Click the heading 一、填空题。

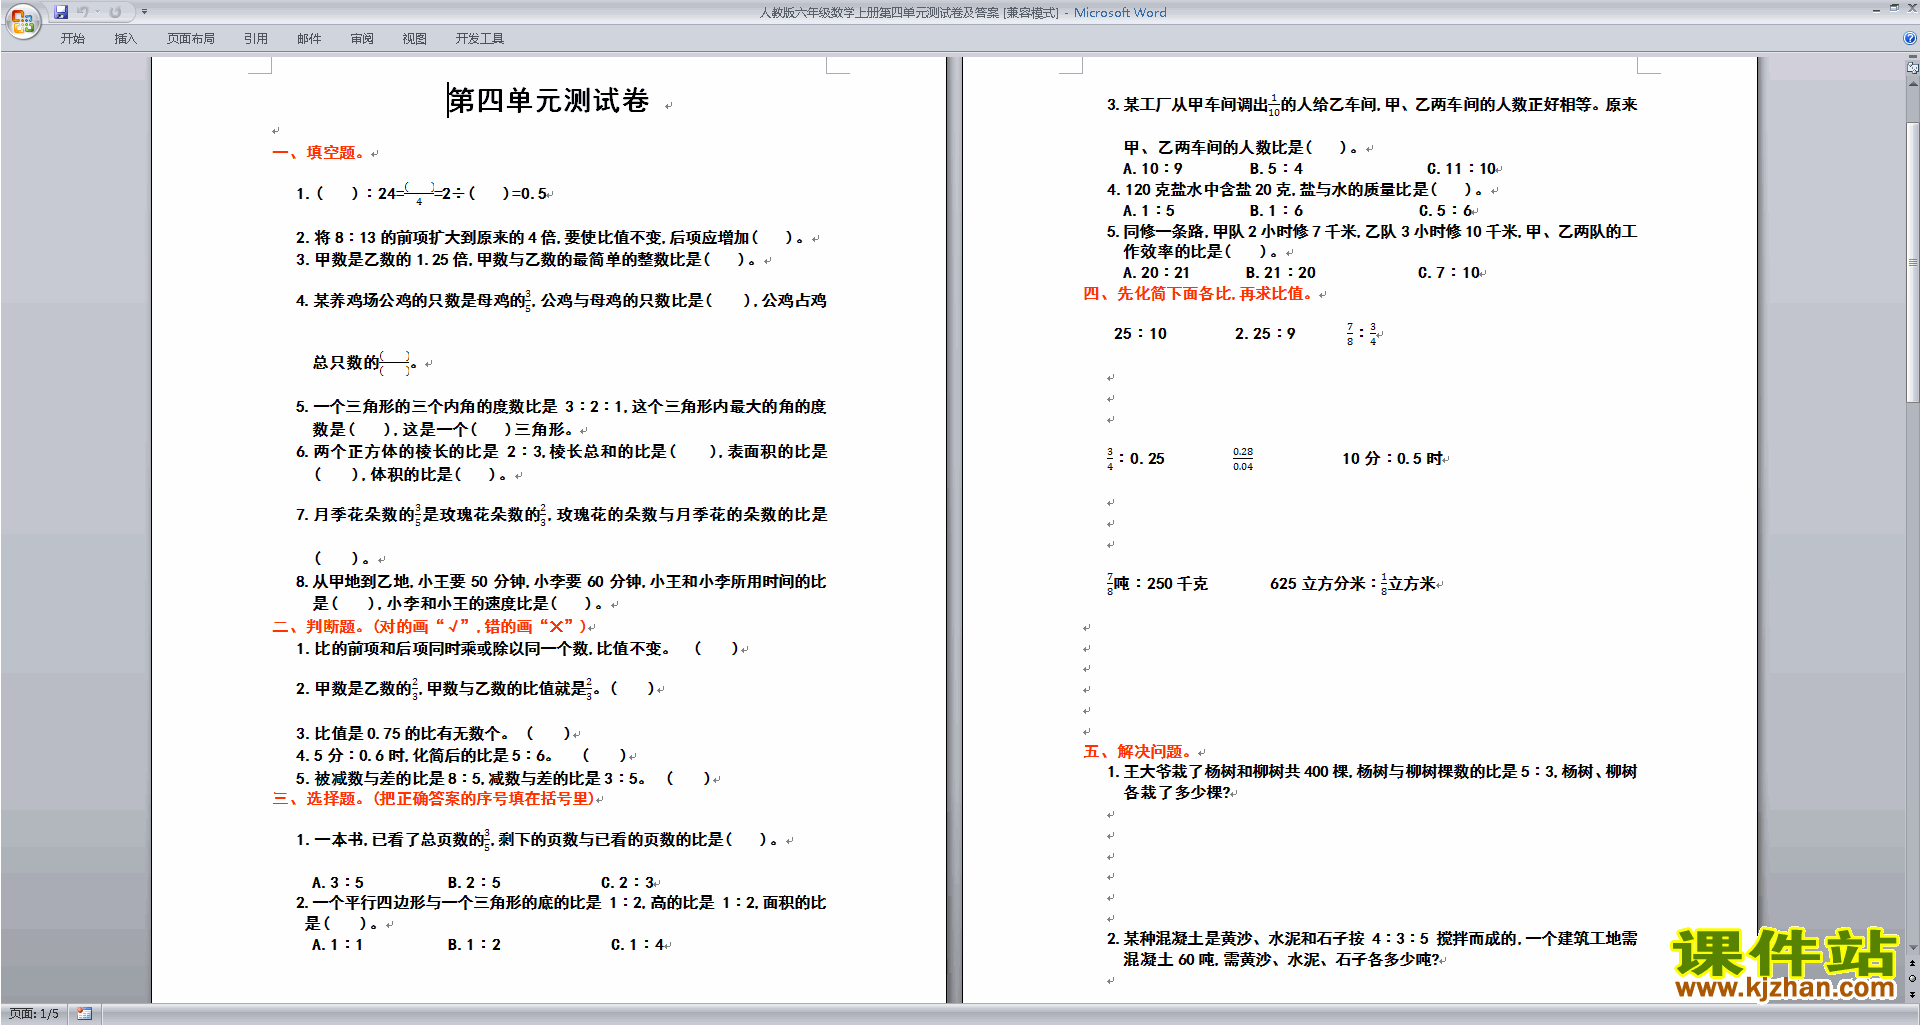(319, 153)
